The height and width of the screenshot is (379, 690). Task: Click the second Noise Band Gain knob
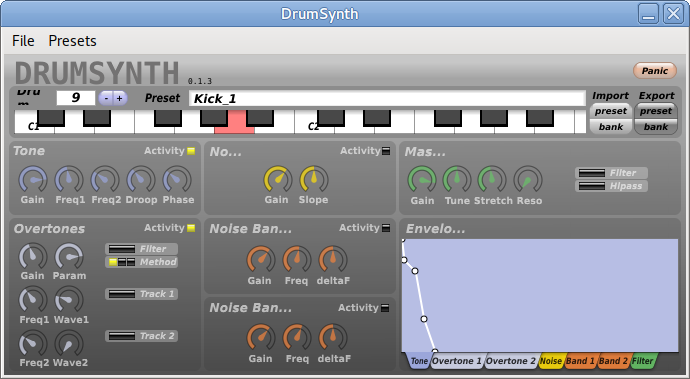click(x=261, y=338)
